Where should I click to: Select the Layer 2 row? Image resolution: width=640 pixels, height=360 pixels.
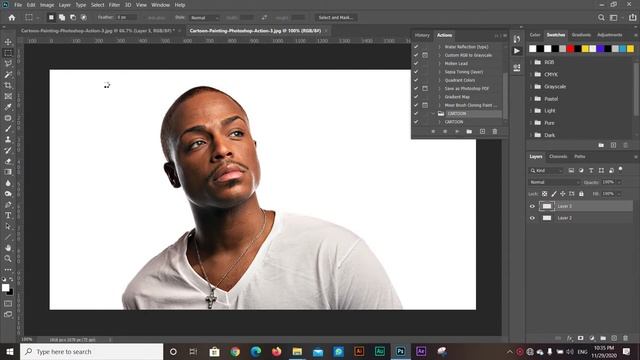[x=580, y=218]
